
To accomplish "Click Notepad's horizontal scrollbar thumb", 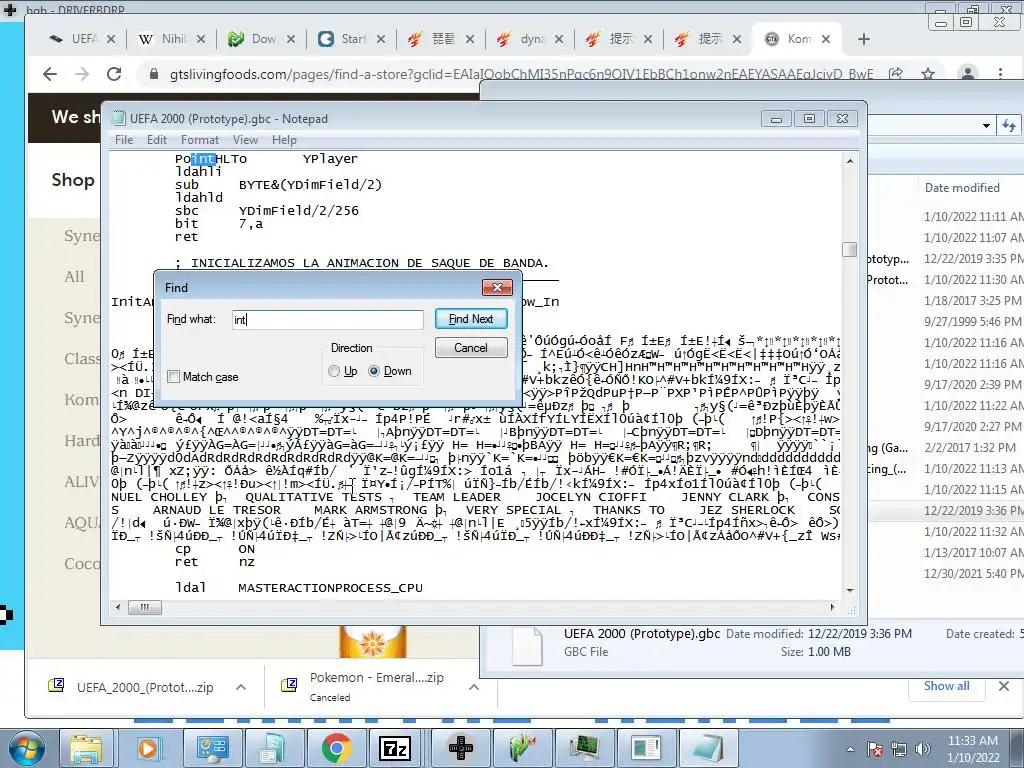I will pos(145,607).
